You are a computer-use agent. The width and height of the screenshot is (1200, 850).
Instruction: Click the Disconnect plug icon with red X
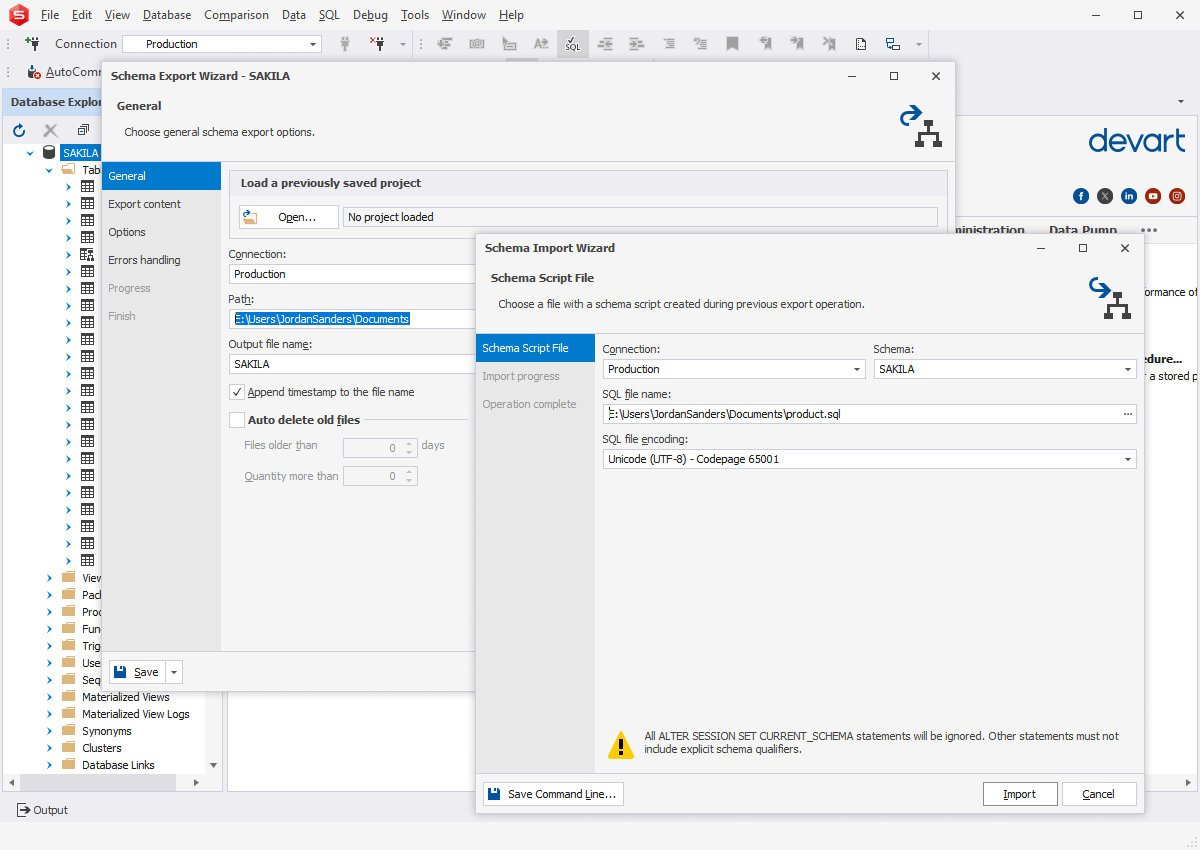tap(377, 44)
